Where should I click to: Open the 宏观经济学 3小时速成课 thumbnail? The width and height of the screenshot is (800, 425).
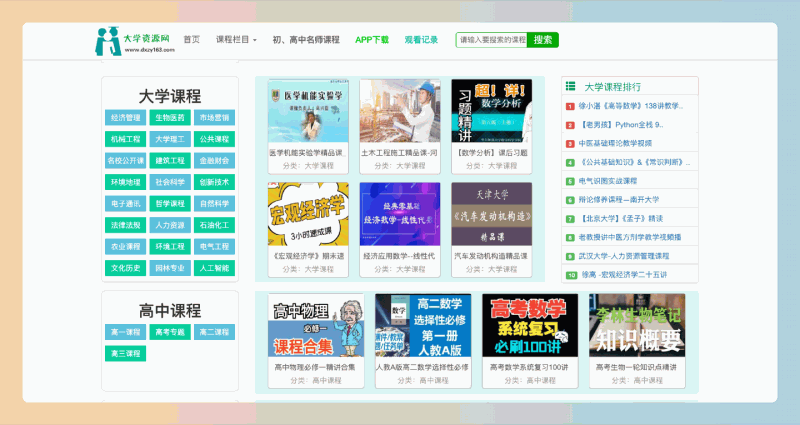tap(308, 214)
